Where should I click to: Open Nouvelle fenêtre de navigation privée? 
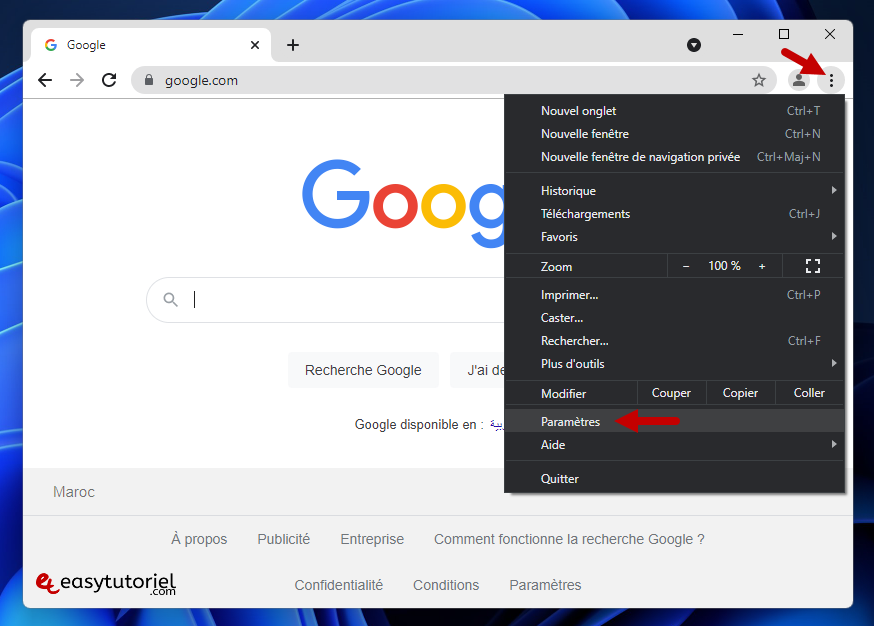pos(674,157)
